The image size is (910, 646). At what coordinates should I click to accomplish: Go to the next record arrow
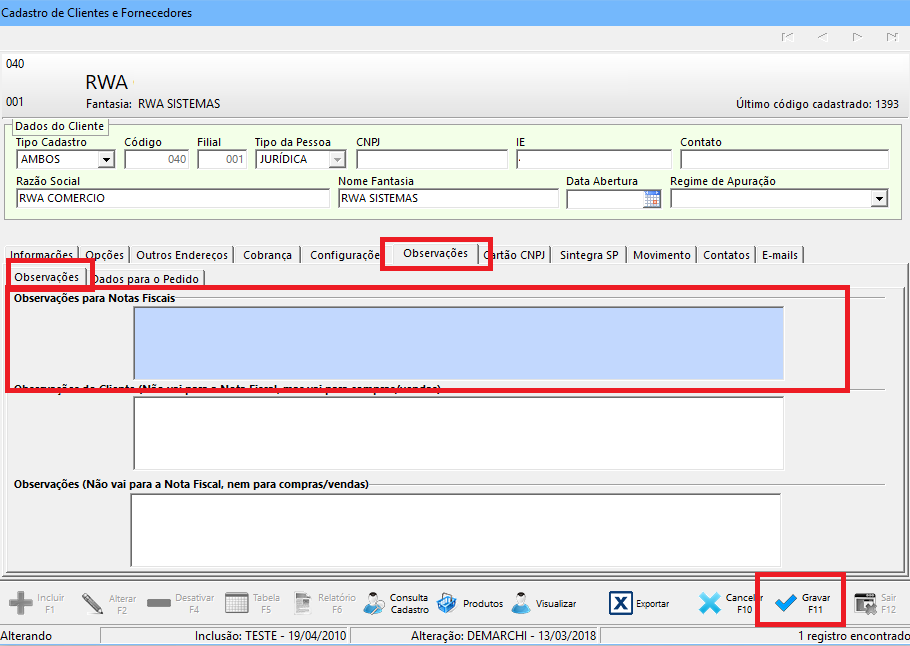(857, 37)
